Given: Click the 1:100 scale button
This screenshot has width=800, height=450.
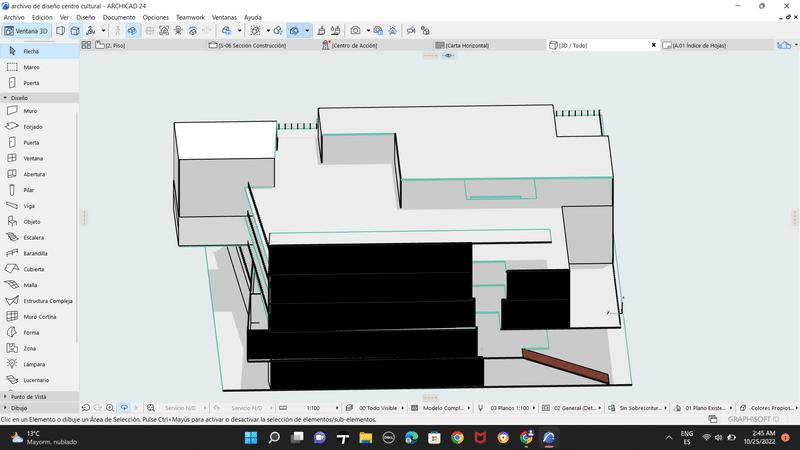Looking at the screenshot, I should click(x=313, y=408).
